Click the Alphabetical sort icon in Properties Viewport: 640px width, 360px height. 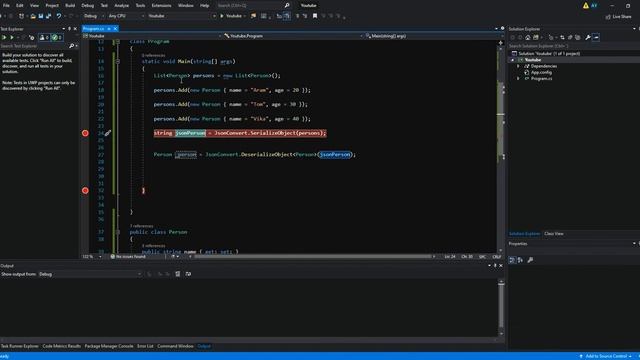[520, 260]
